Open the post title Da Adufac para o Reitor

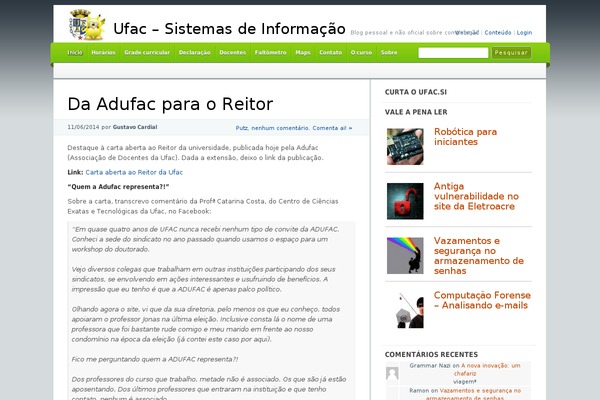[x=170, y=104]
